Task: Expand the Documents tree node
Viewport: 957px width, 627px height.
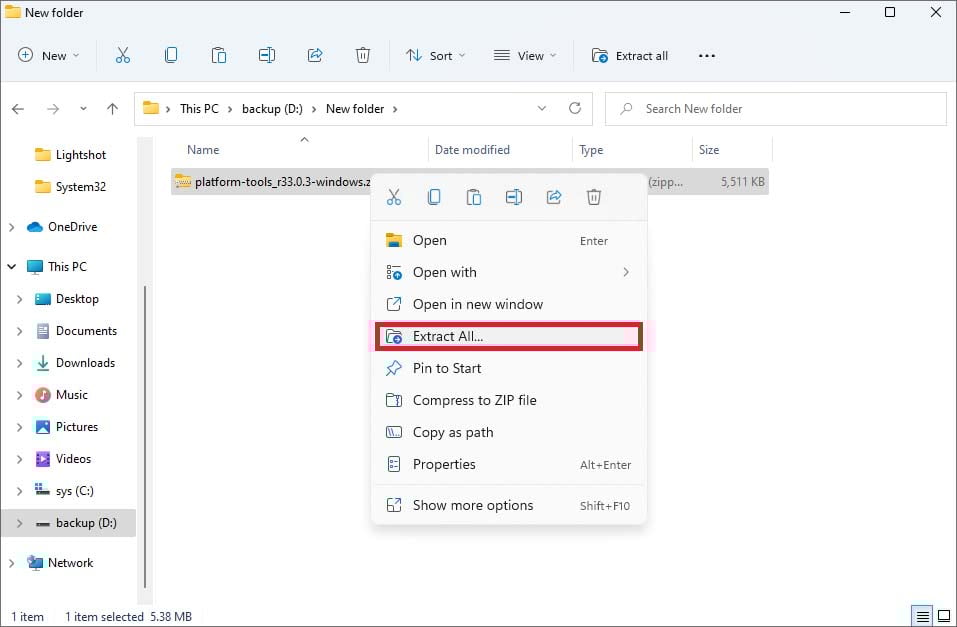Action: click(20, 331)
